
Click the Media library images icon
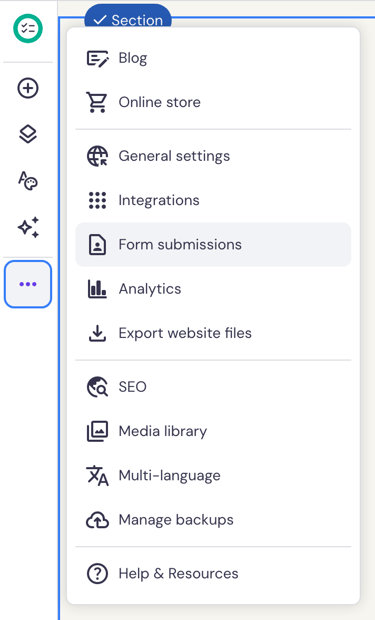click(97, 431)
